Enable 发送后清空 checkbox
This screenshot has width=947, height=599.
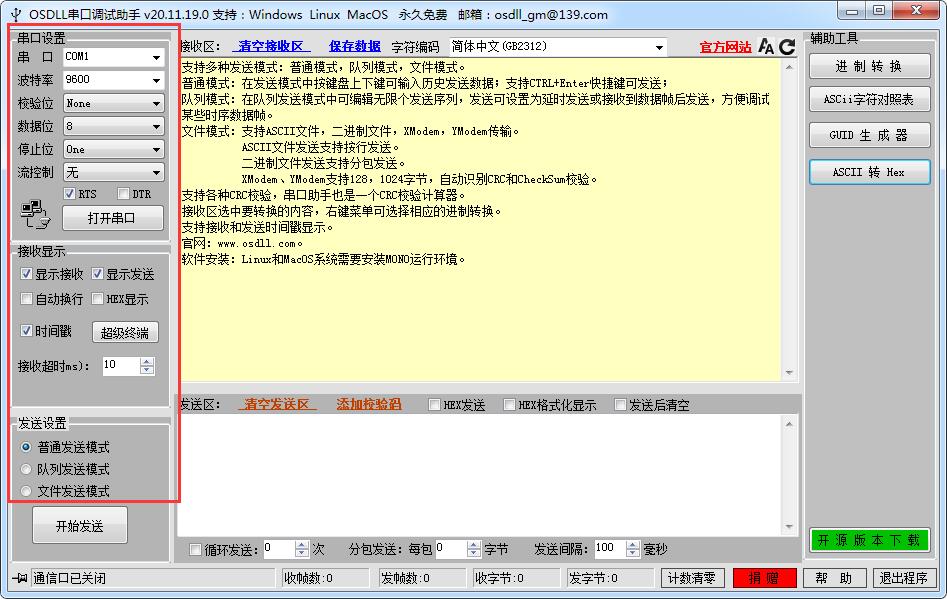click(x=620, y=405)
